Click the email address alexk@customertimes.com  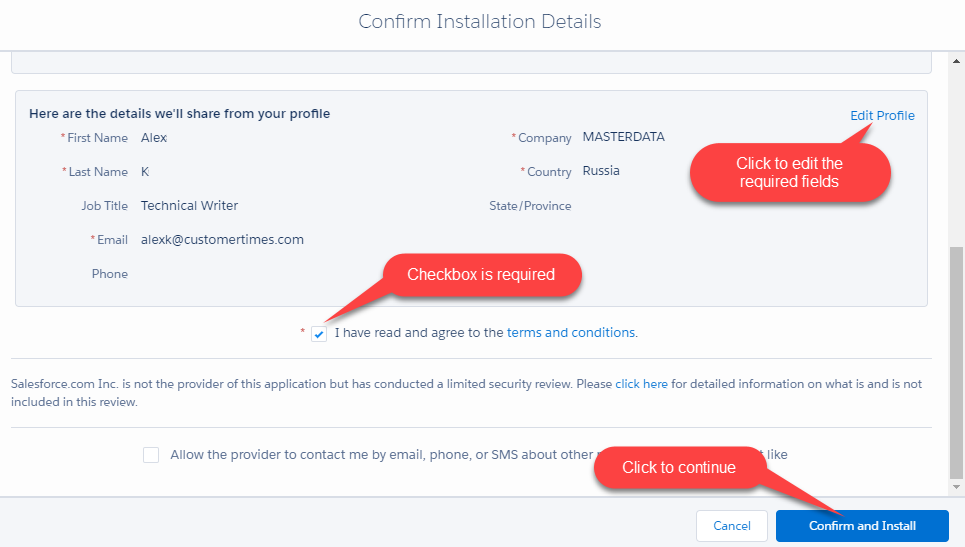(x=222, y=240)
